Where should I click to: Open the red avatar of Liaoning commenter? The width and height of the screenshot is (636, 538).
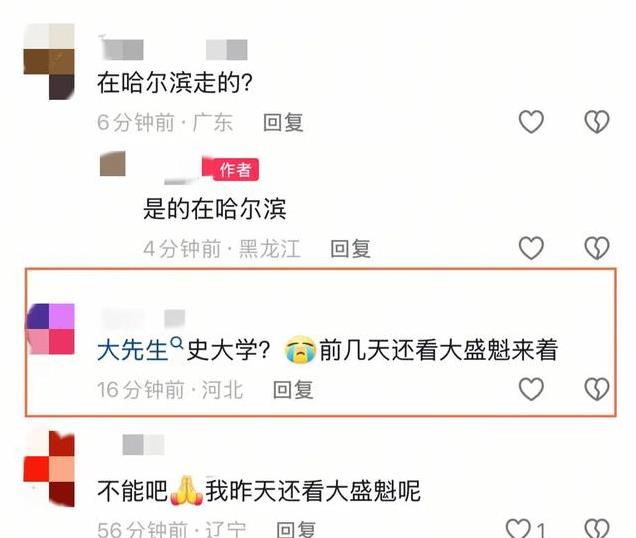pyautogui.click(x=49, y=469)
